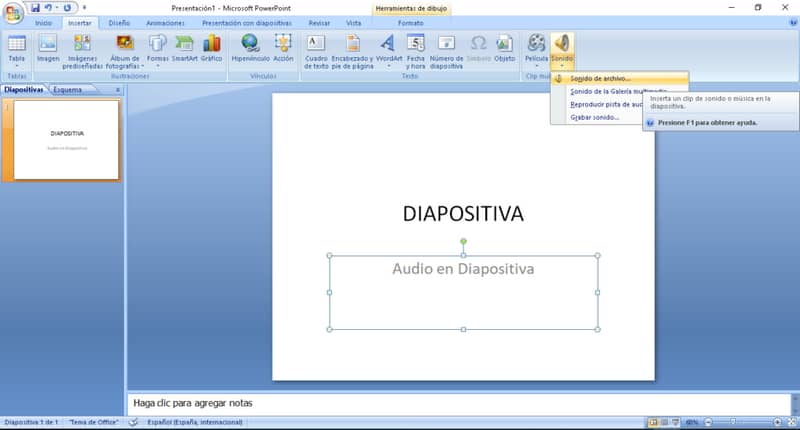Screen dimensions: 800x430
Task: Close the slides pane with its X
Action: tap(117, 90)
